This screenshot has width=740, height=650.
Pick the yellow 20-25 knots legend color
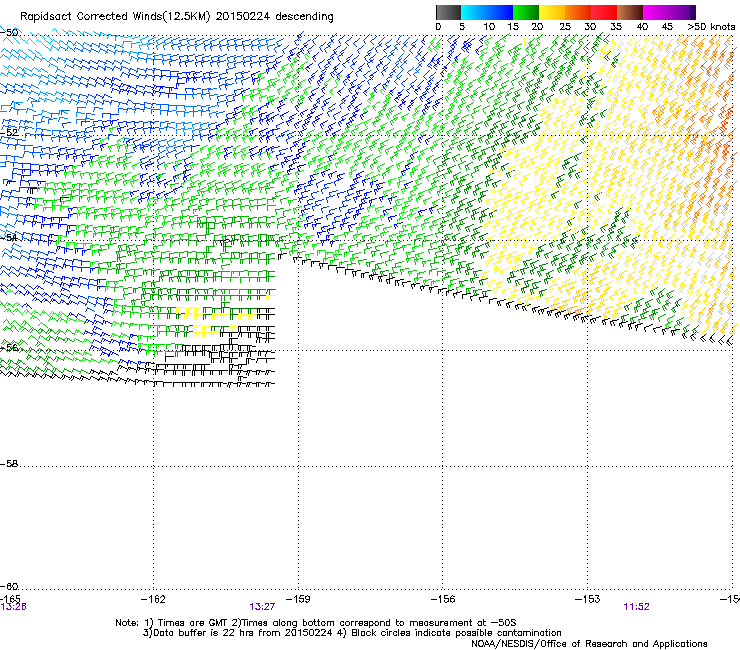[552, 12]
